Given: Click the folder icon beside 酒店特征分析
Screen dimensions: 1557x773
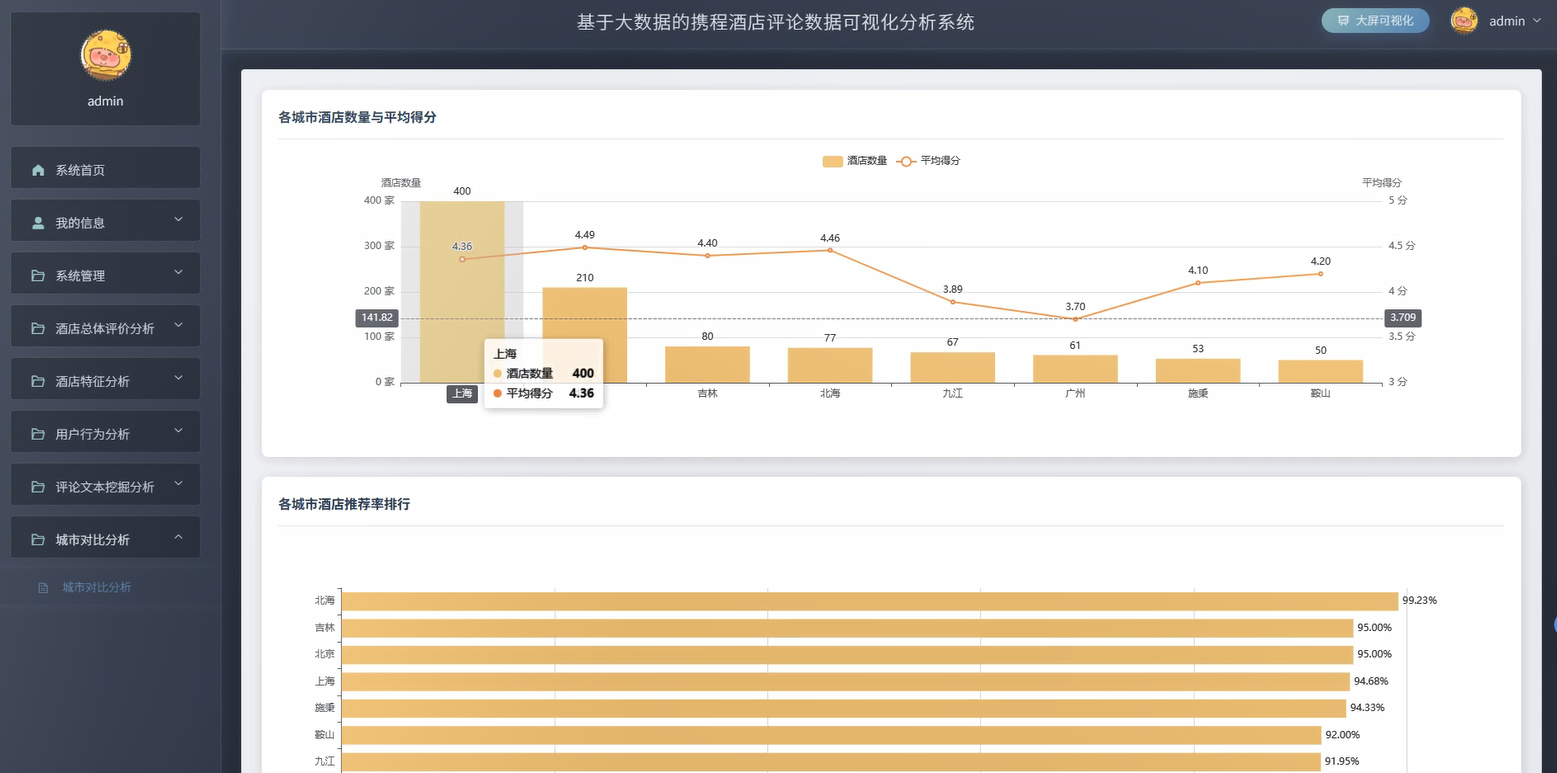Looking at the screenshot, I should point(38,381).
